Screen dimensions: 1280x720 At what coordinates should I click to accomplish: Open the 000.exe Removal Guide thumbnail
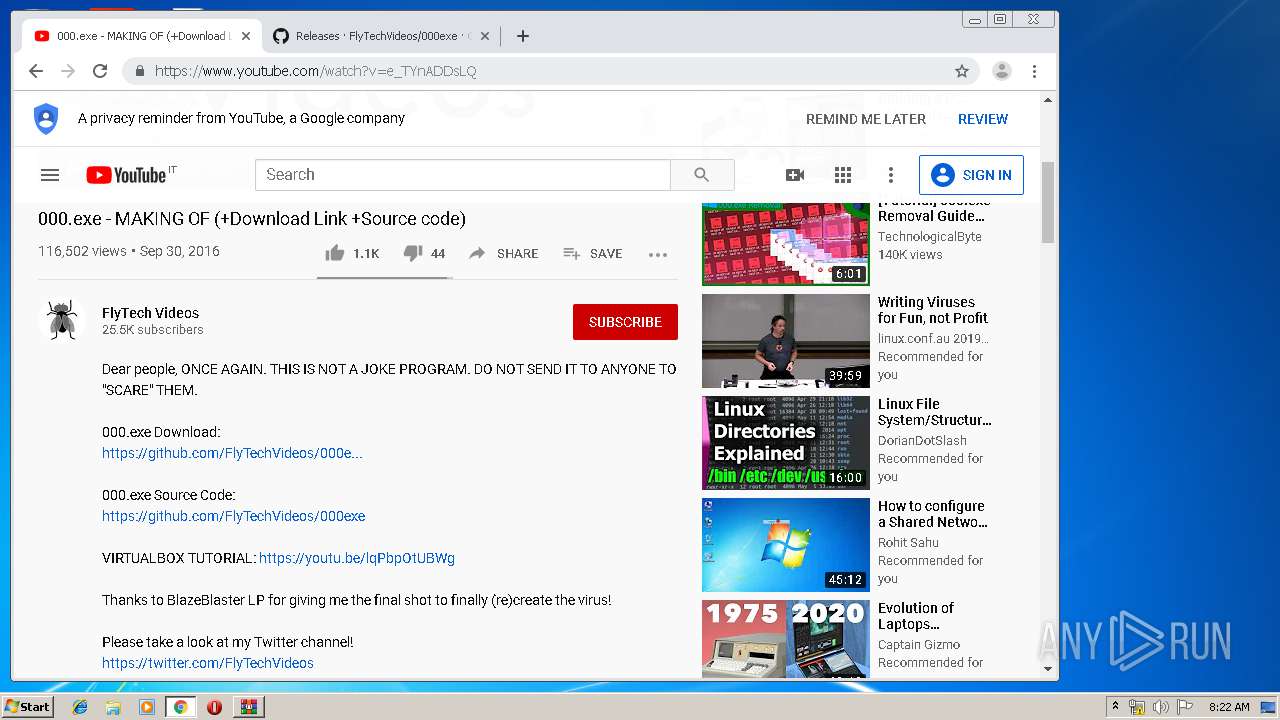click(786, 244)
